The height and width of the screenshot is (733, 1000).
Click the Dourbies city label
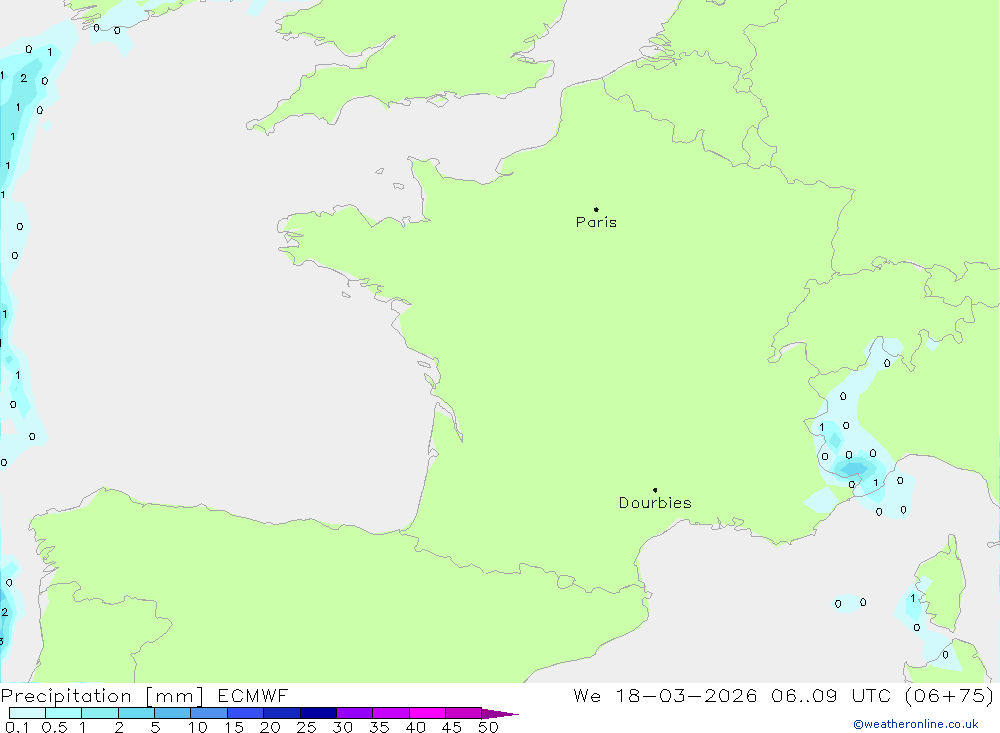pos(655,503)
